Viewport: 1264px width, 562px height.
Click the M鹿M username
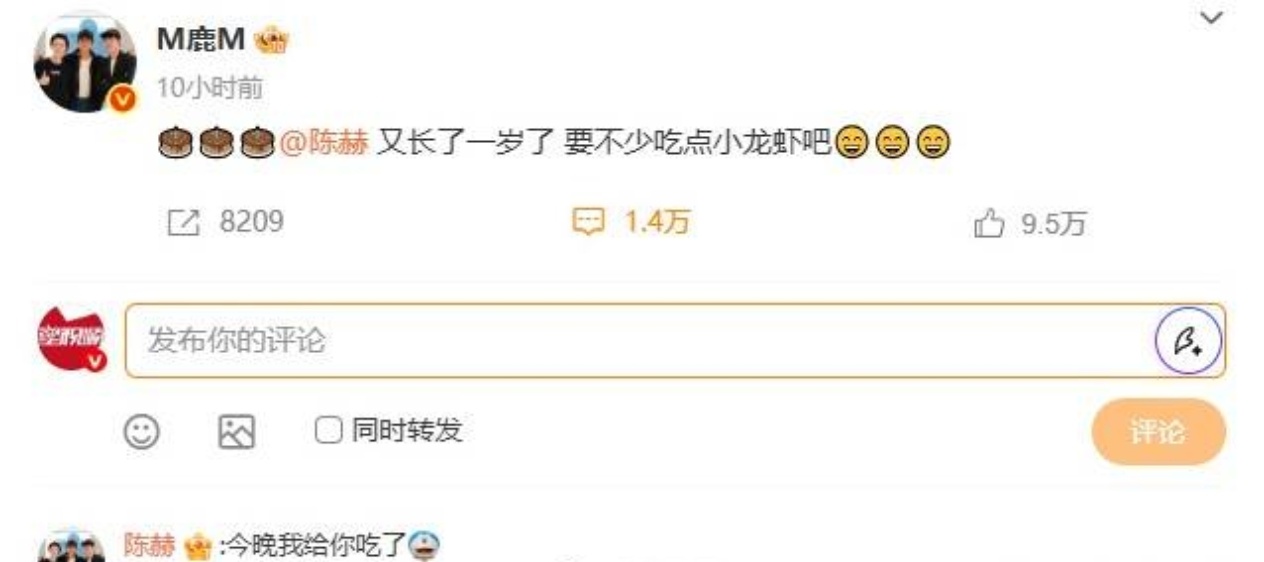point(201,40)
